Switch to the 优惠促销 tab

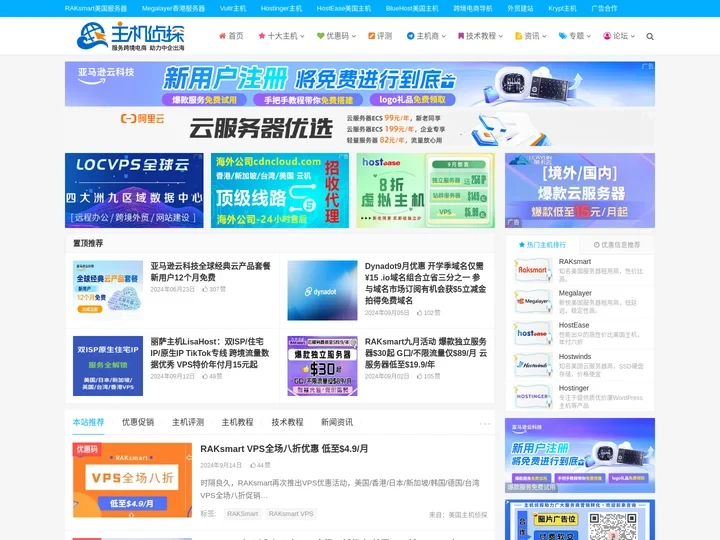tap(138, 422)
